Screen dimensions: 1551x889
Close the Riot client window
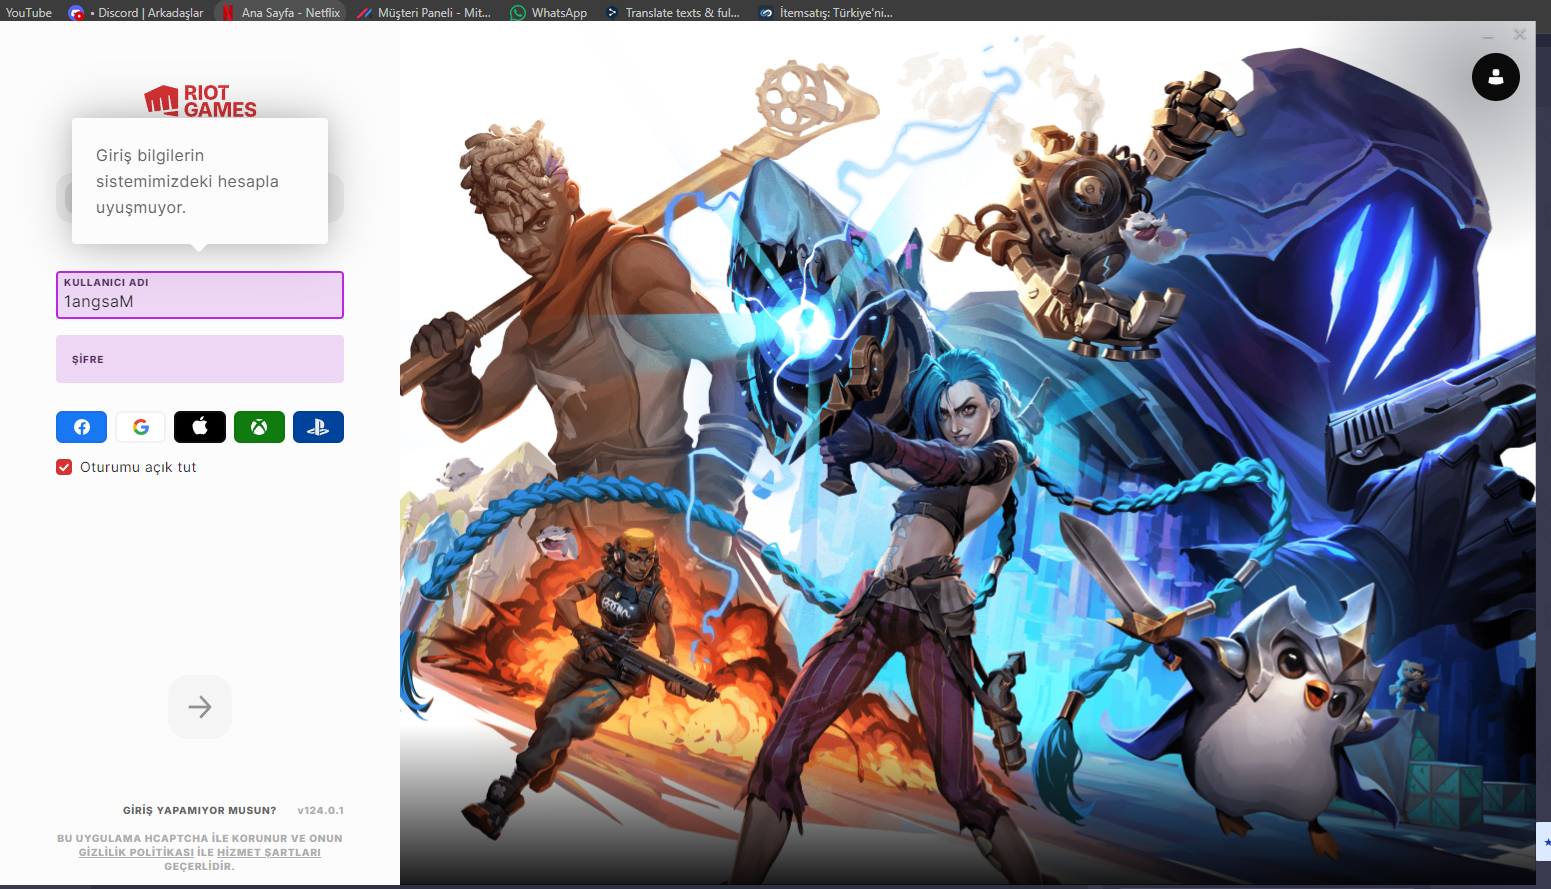click(1520, 35)
